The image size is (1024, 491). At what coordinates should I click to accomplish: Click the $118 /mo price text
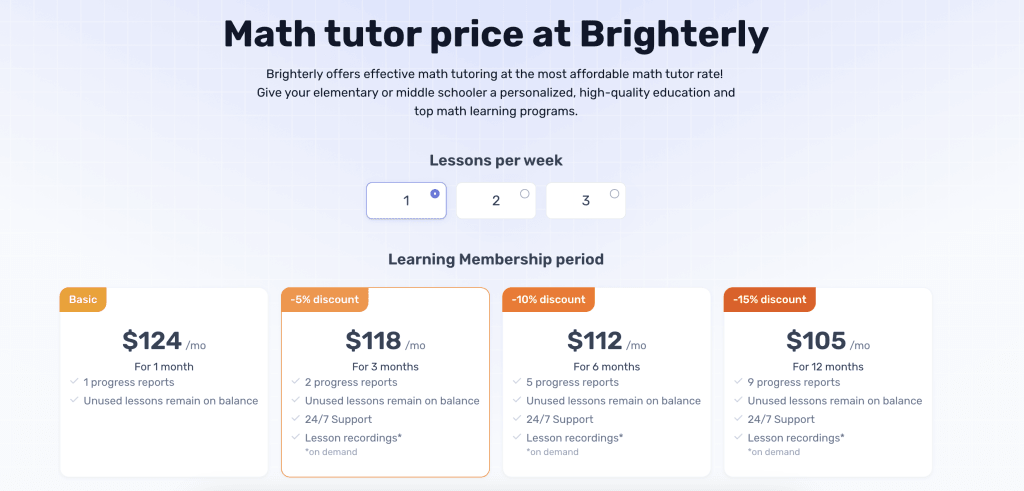pyautogui.click(x=385, y=341)
